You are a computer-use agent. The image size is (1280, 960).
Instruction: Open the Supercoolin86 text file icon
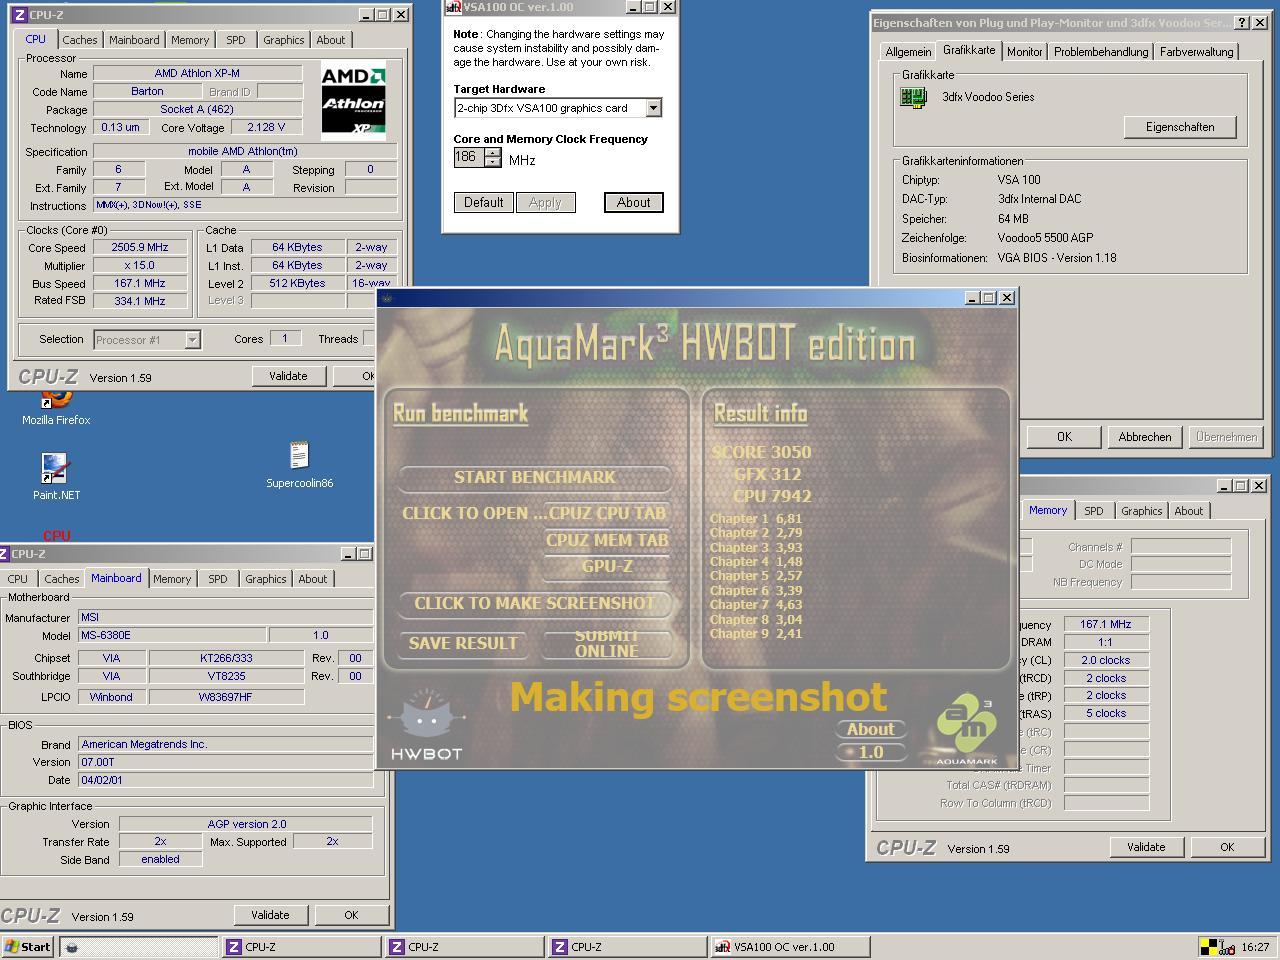299,465
